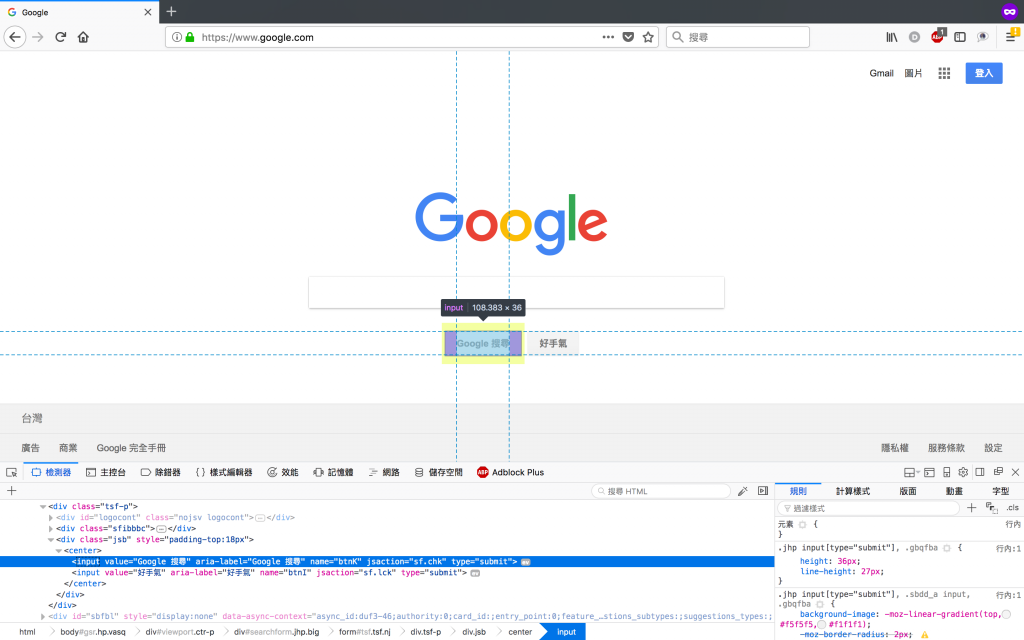
Task: Focus the 過濾樣式 filter styles field
Action: tap(869, 508)
